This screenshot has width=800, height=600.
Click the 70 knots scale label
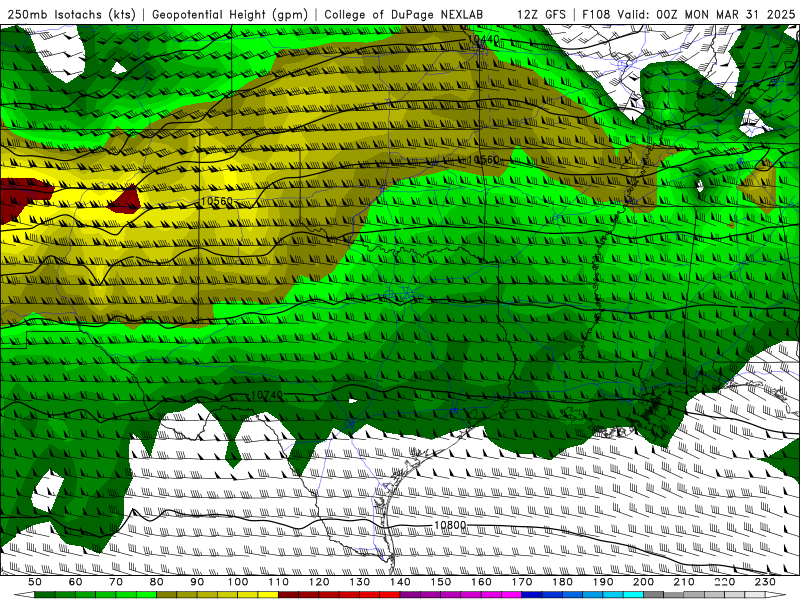click(x=116, y=582)
